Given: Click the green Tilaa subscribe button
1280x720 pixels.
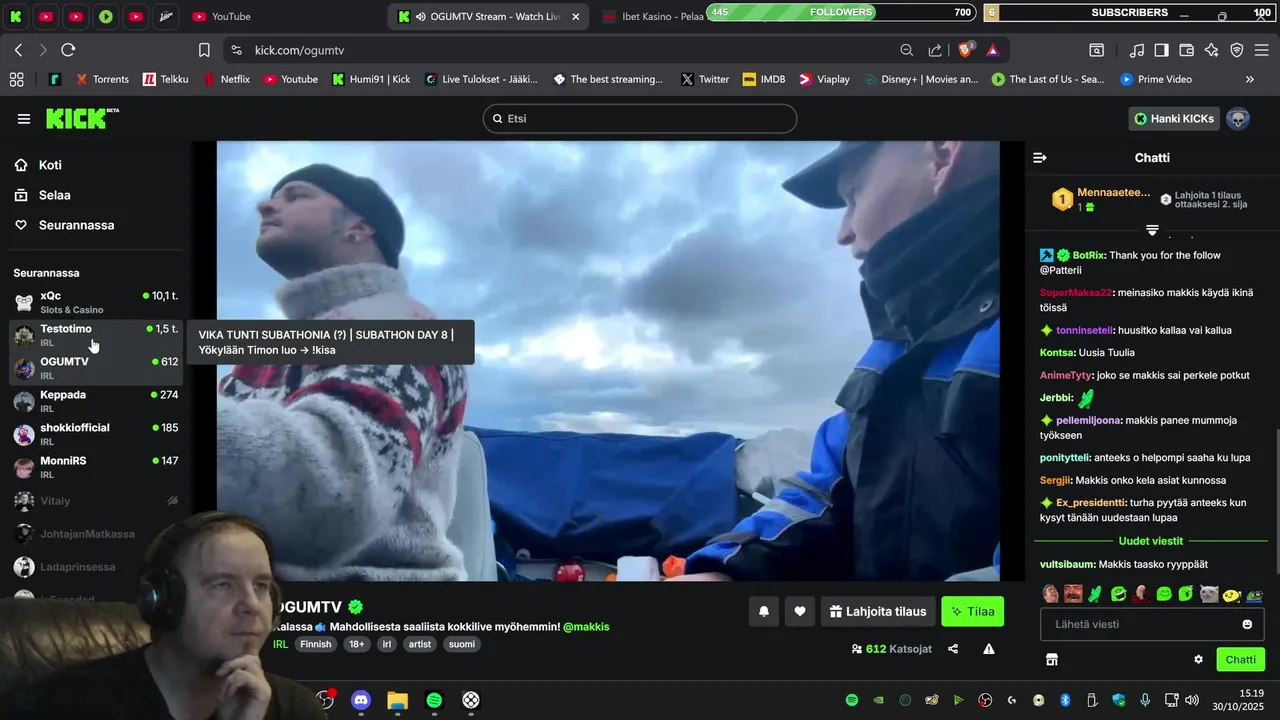Looking at the screenshot, I should pyautogui.click(x=972, y=611).
